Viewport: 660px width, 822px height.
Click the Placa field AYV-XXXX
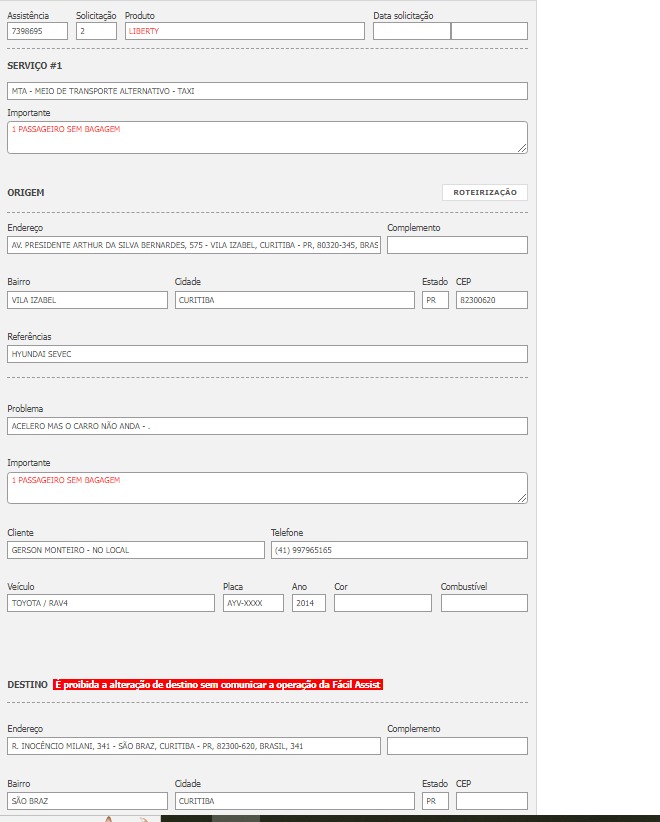pos(253,603)
